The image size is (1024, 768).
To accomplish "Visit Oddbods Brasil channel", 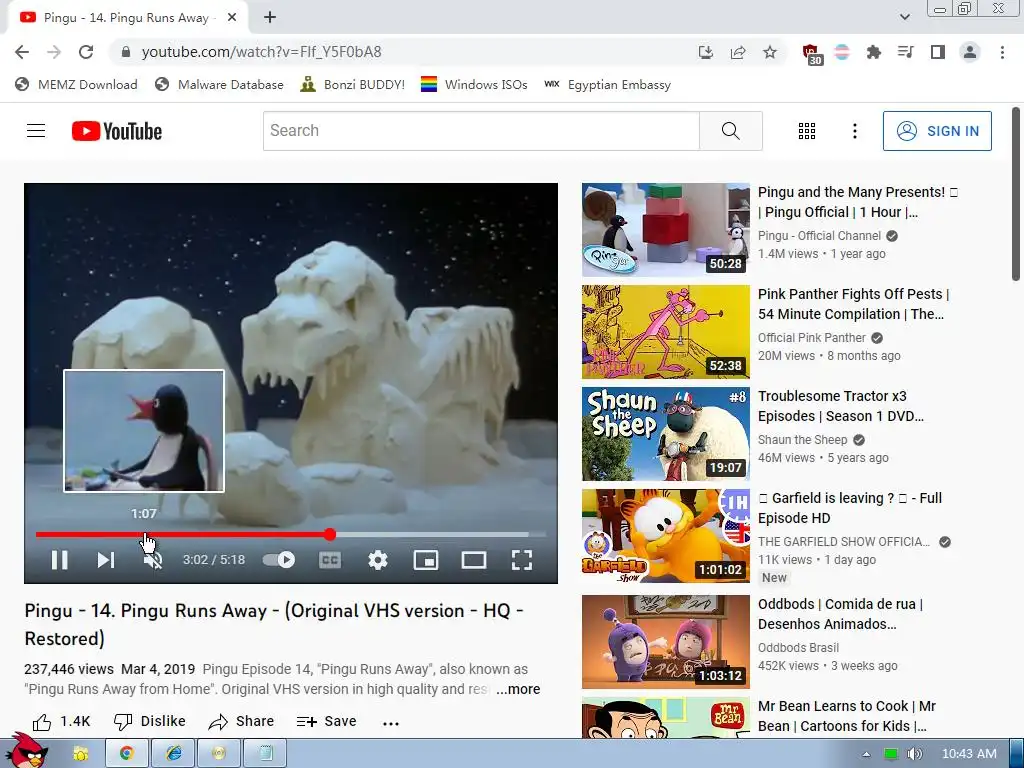I will click(x=798, y=647).
